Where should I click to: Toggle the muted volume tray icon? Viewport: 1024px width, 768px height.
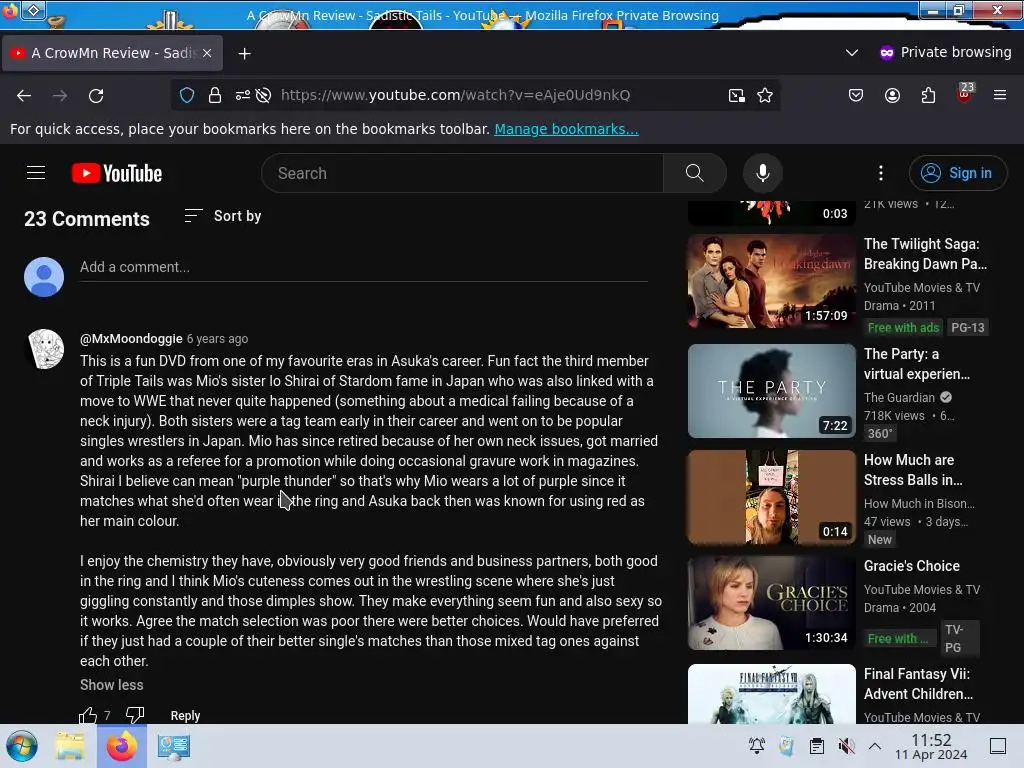pyautogui.click(x=846, y=746)
